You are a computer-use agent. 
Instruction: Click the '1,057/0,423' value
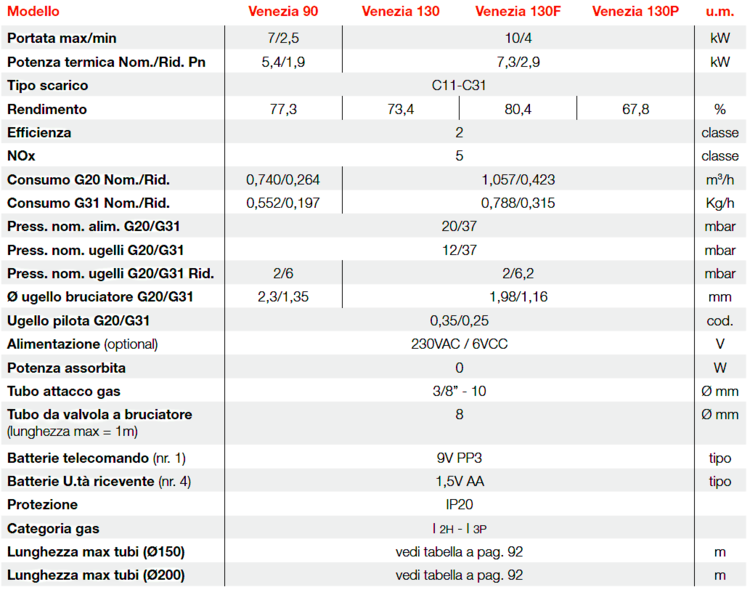point(518,180)
